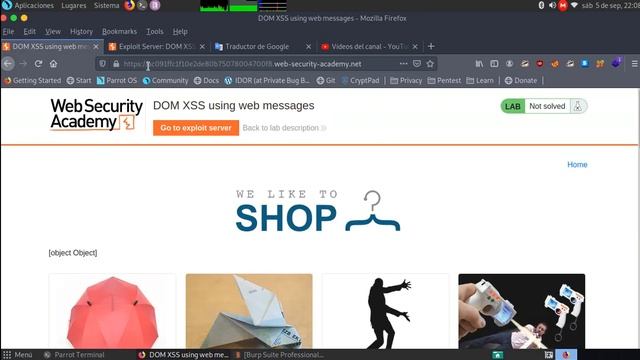Image resolution: width=640 pixels, height=360 pixels.
Task: Open the Menú button in bottom taskbar
Action: point(18,355)
